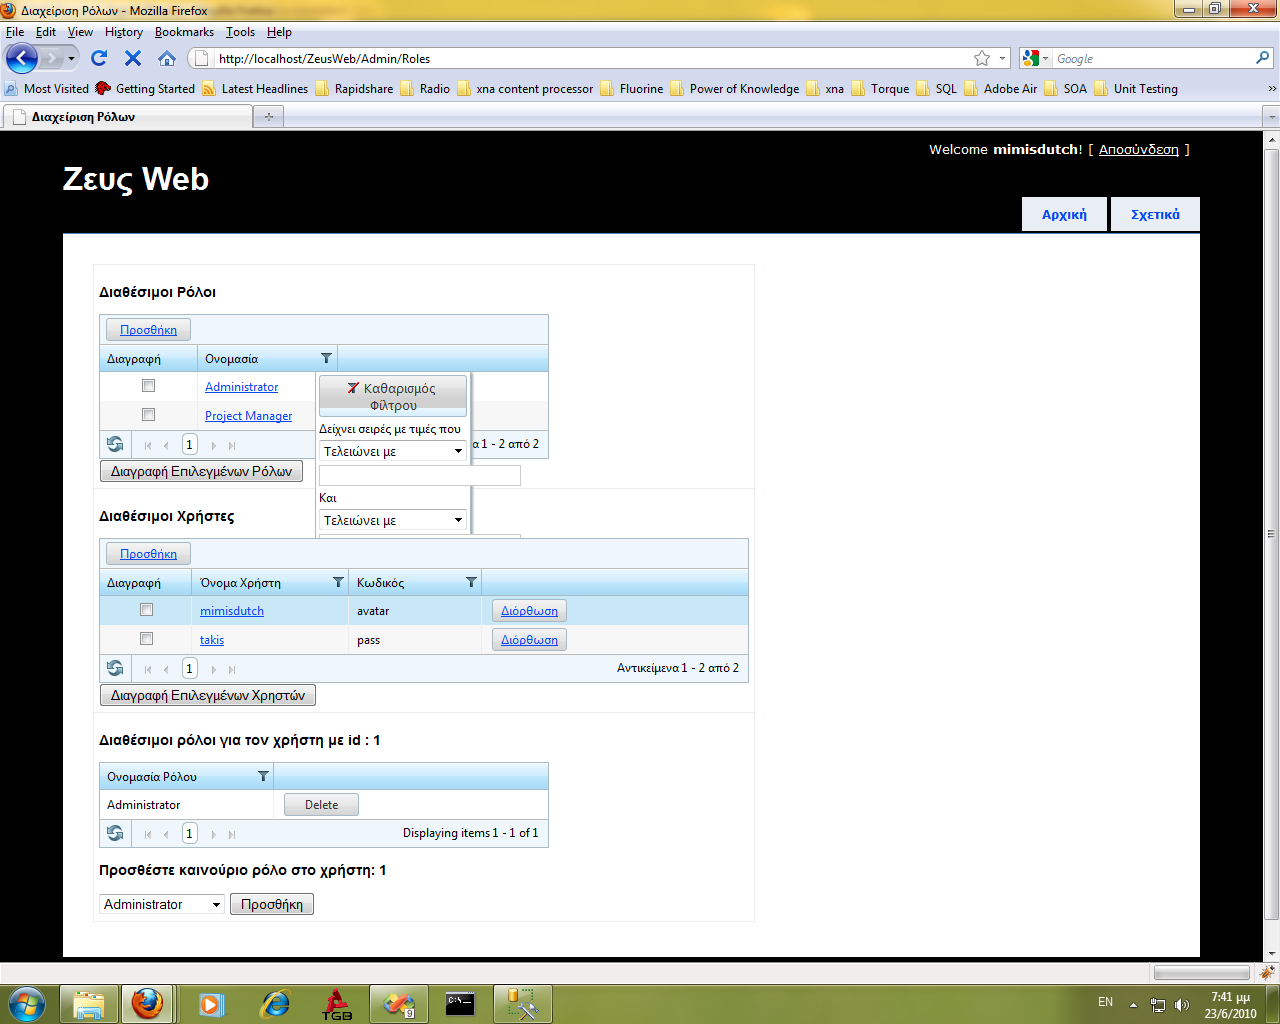Show hidden system tray icons
1280x1024 pixels.
tap(1133, 1004)
